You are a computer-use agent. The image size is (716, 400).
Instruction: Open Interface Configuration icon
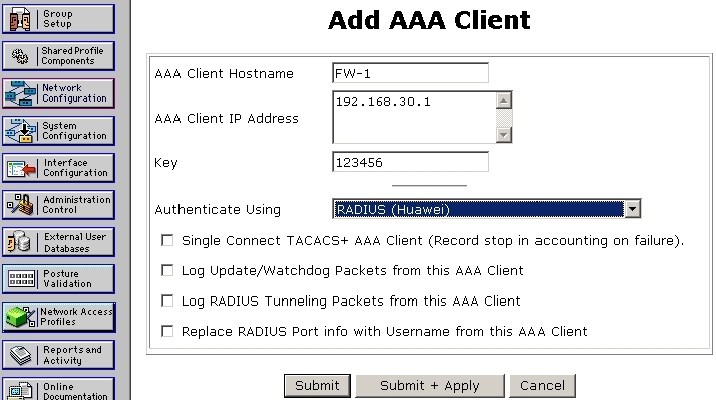pos(21,168)
